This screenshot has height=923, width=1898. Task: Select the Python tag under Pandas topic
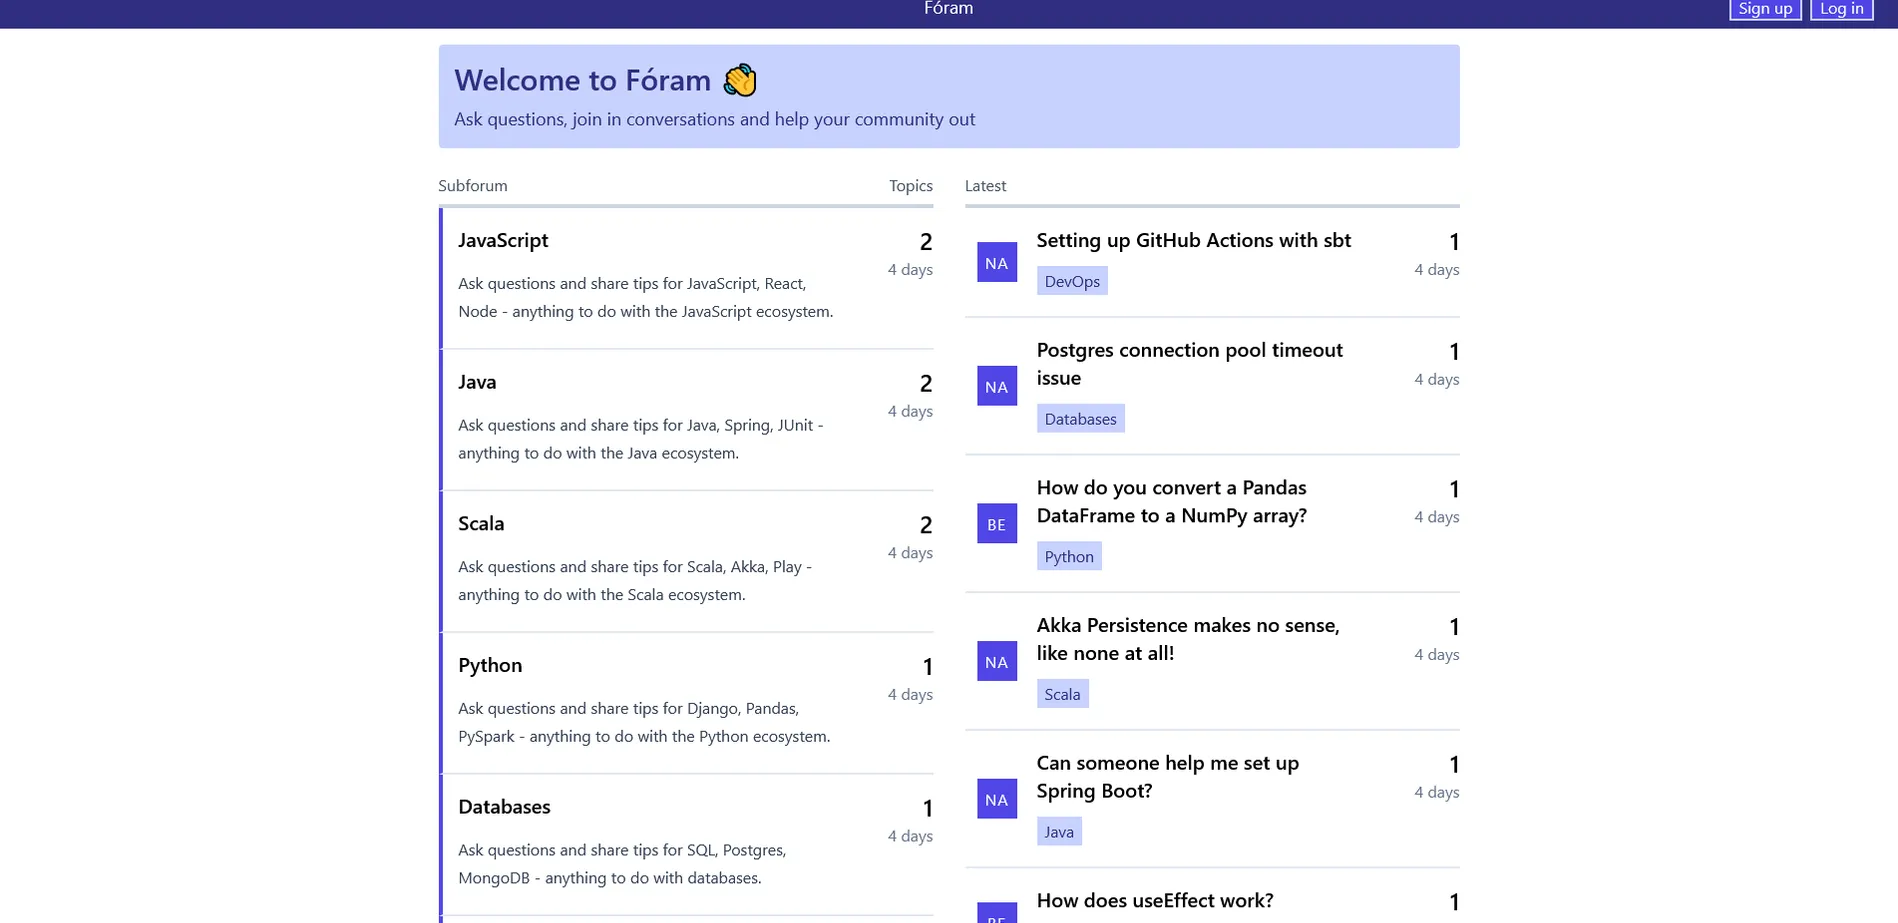(x=1069, y=556)
